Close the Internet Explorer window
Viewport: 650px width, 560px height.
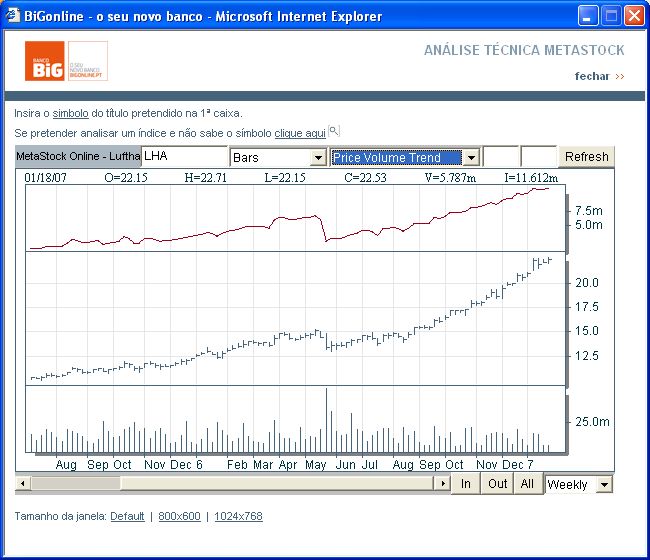click(634, 16)
